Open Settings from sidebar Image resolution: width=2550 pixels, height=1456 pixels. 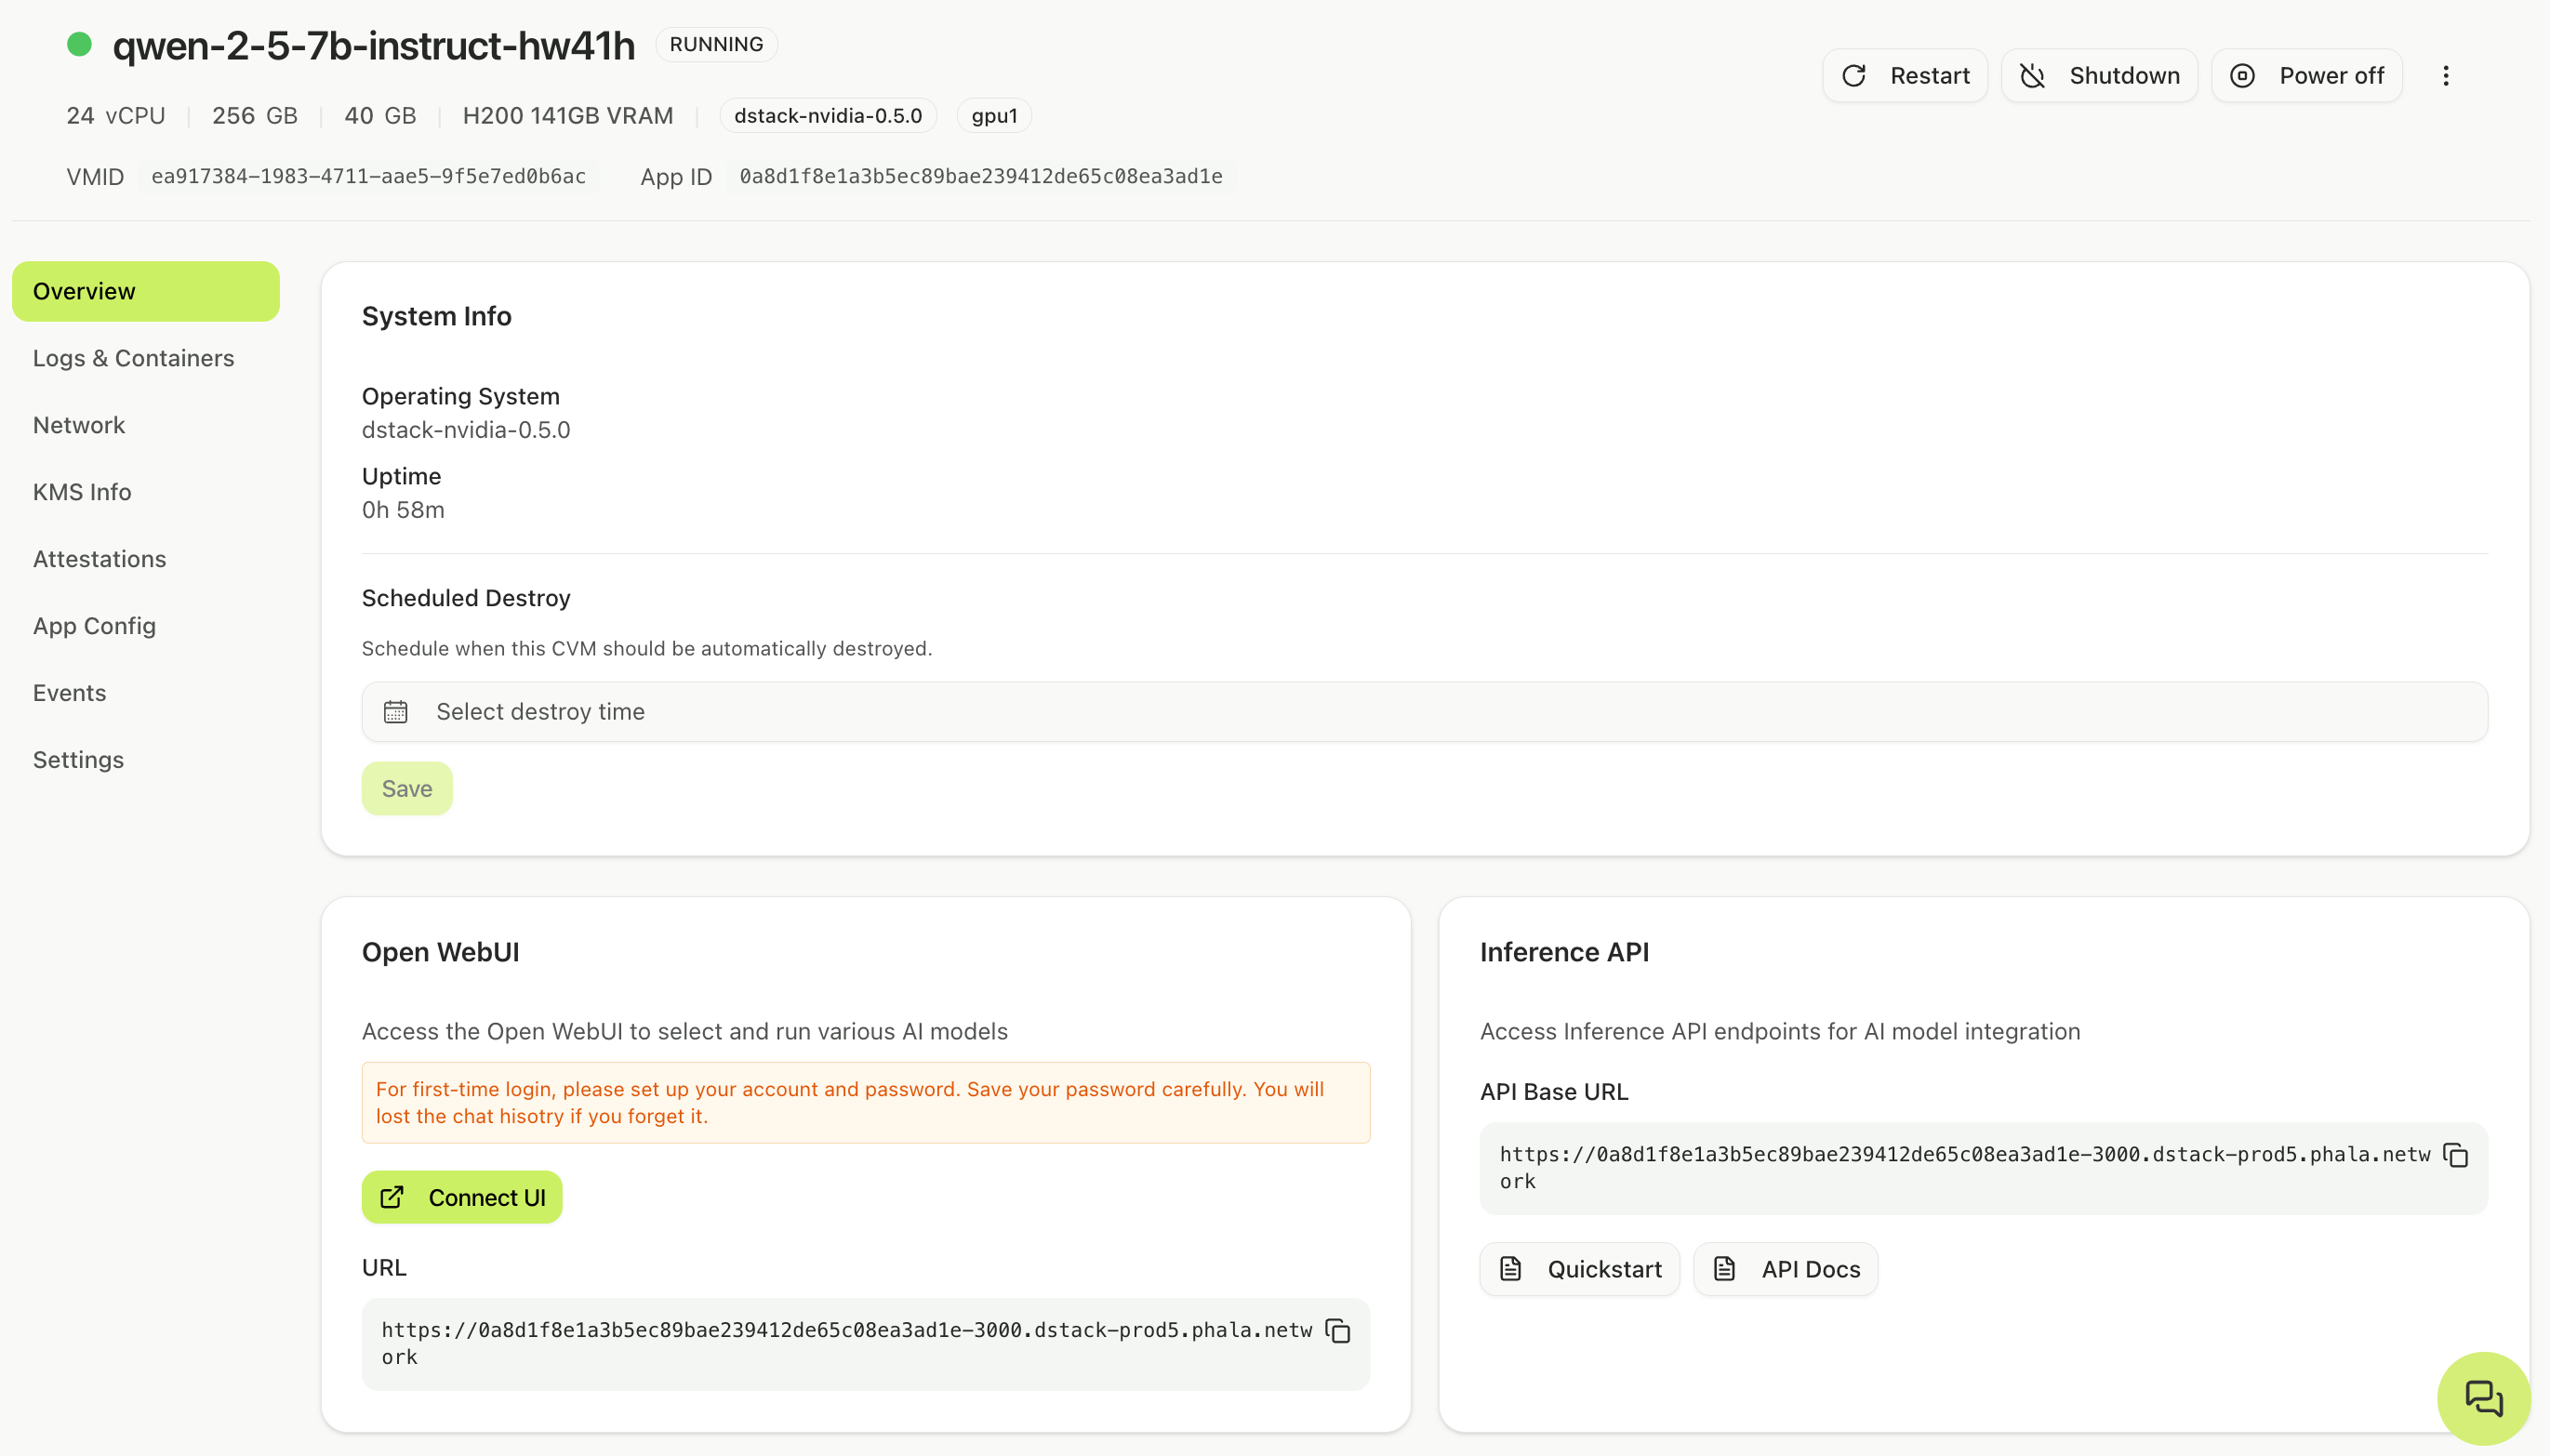[x=78, y=760]
